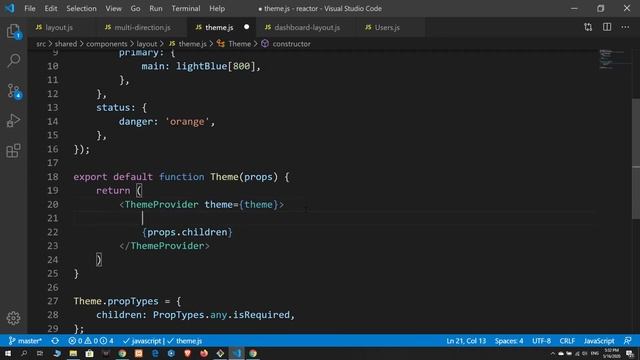Click '{props.children}' on line 22
The height and width of the screenshot is (360, 640).
[187, 232]
